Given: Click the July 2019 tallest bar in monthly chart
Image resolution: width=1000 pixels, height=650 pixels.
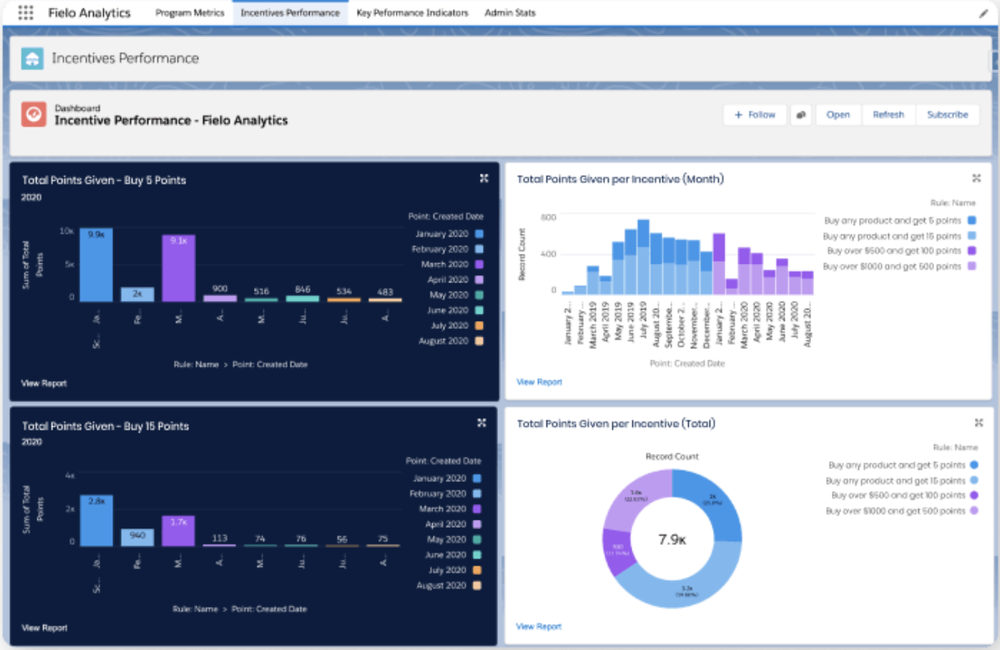Looking at the screenshot, I should coord(643,256).
